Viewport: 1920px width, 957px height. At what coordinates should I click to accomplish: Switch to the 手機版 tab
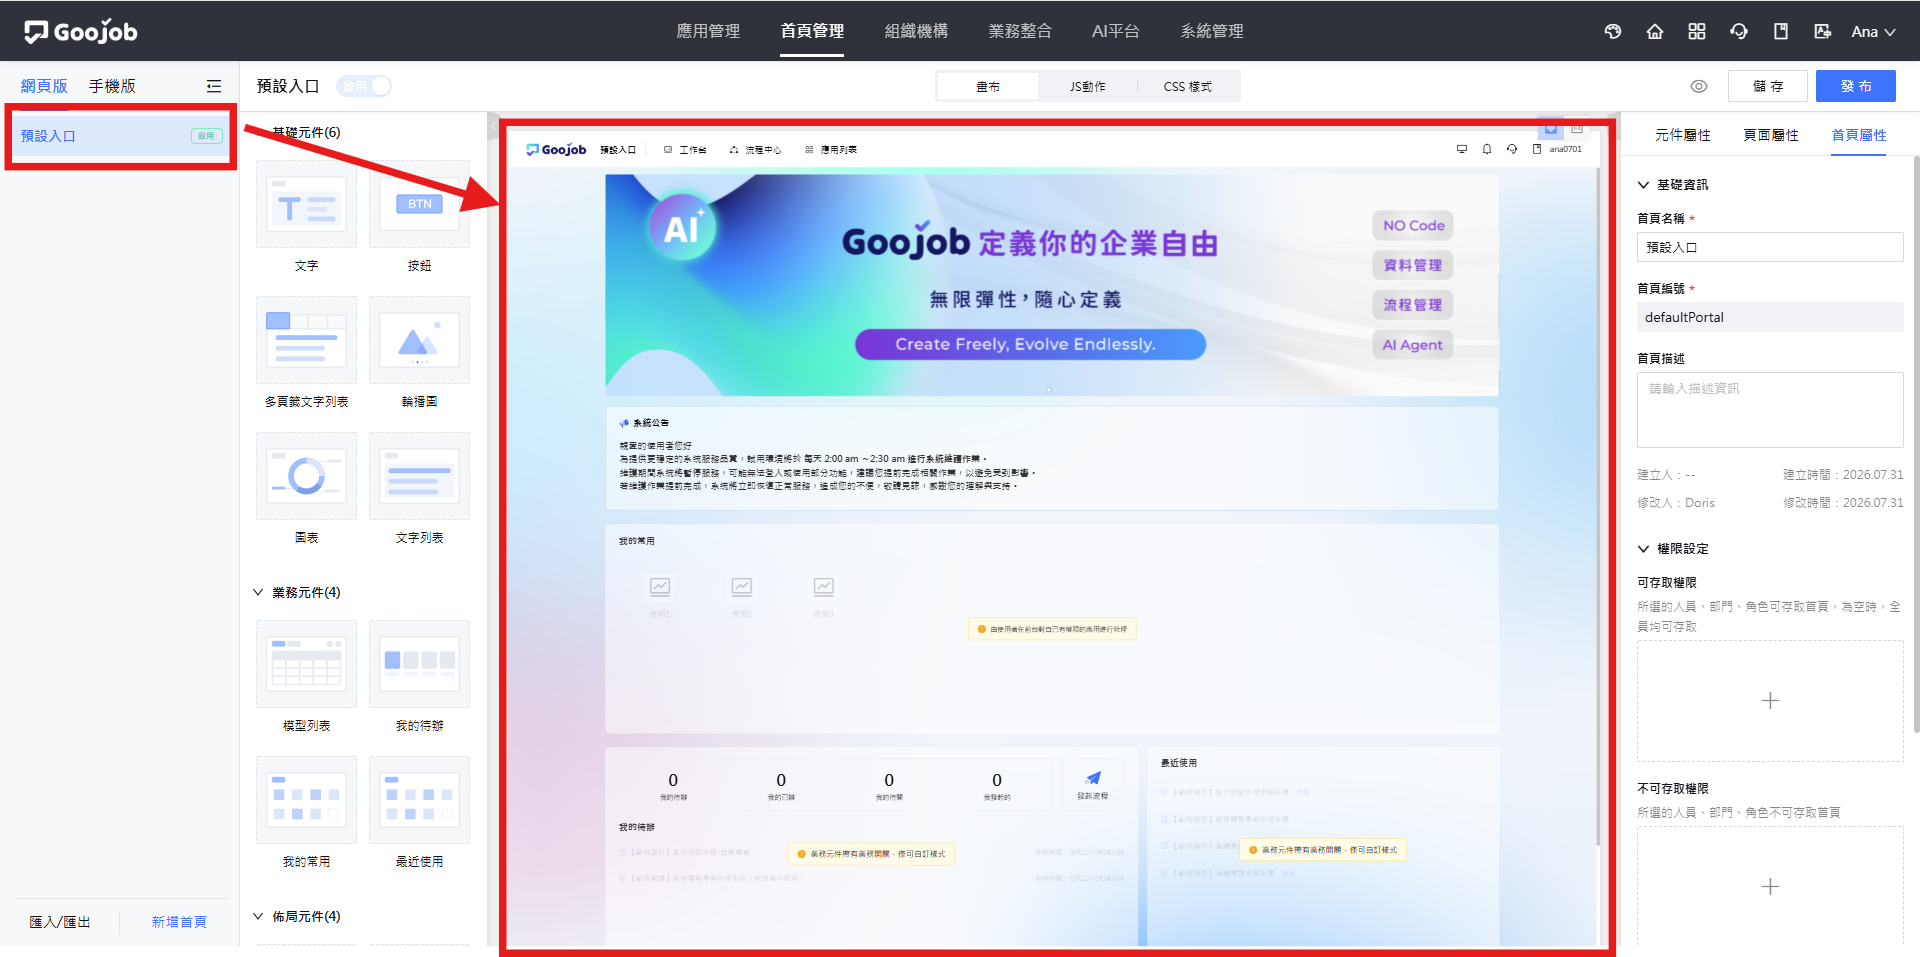point(112,86)
